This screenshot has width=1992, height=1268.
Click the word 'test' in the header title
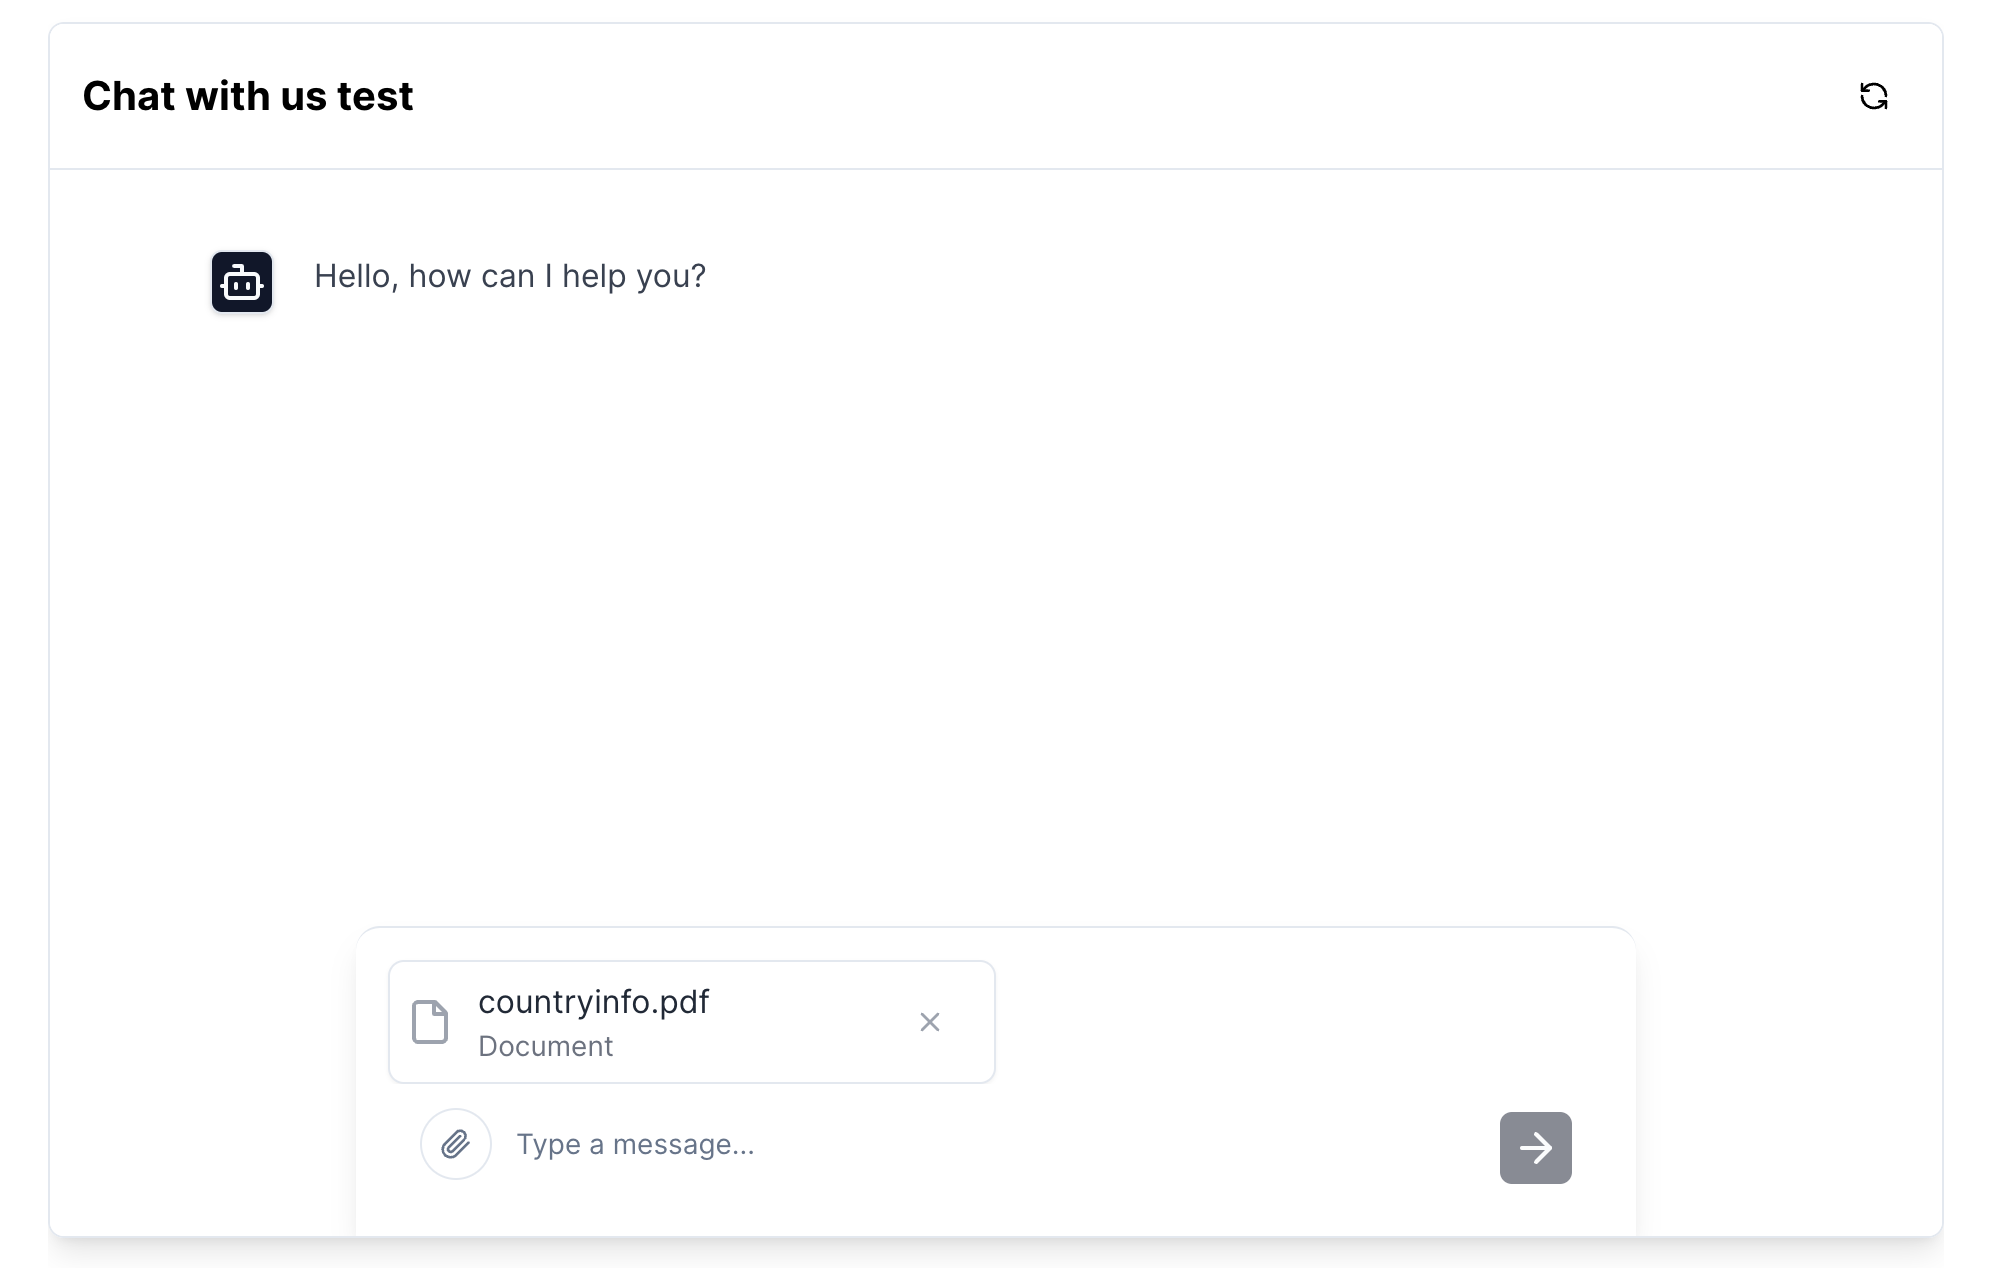[x=374, y=96]
